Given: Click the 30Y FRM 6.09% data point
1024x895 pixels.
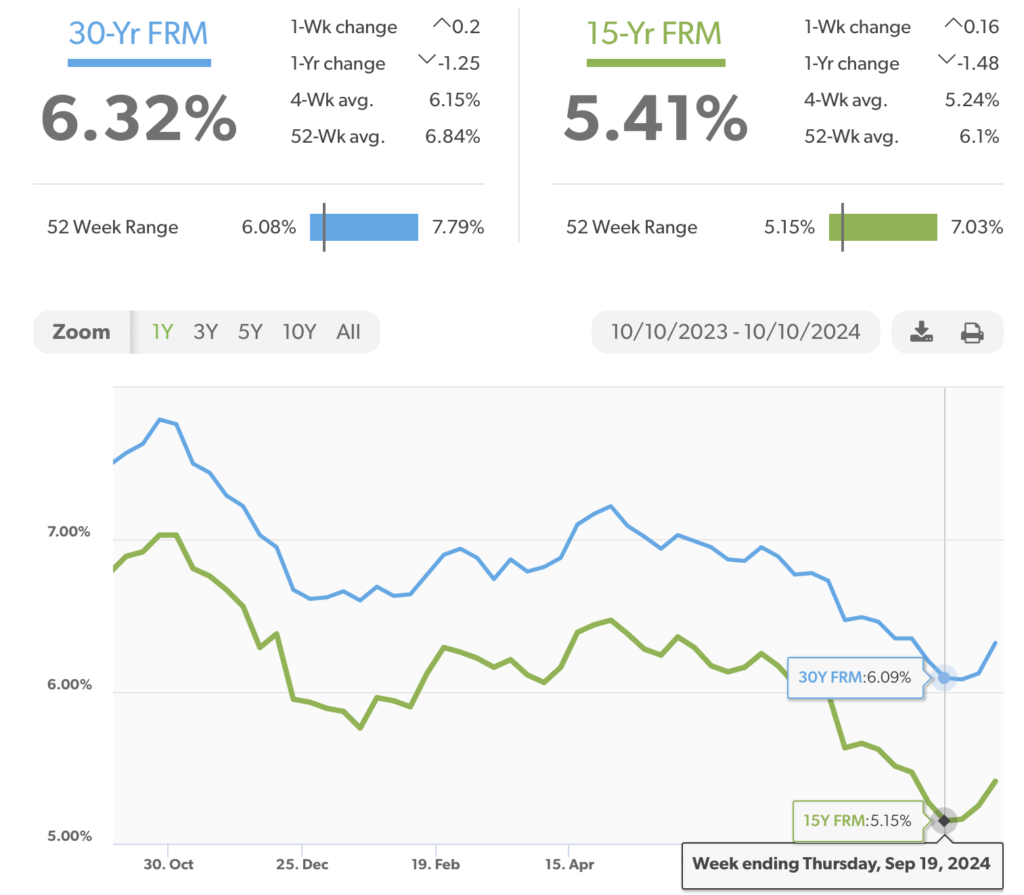Looking at the screenshot, I should 944,678.
